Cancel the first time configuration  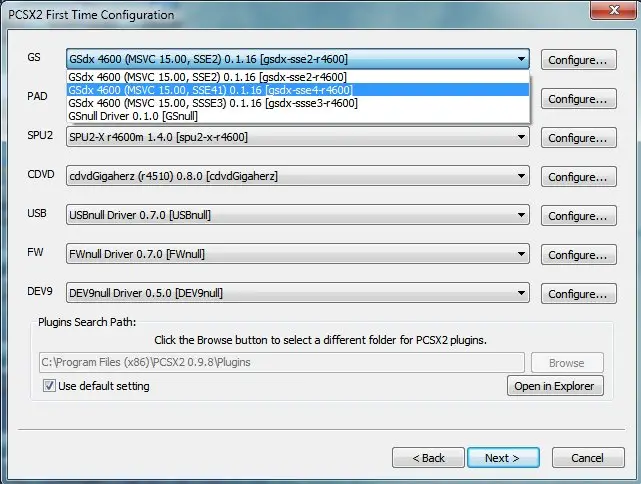(587, 458)
